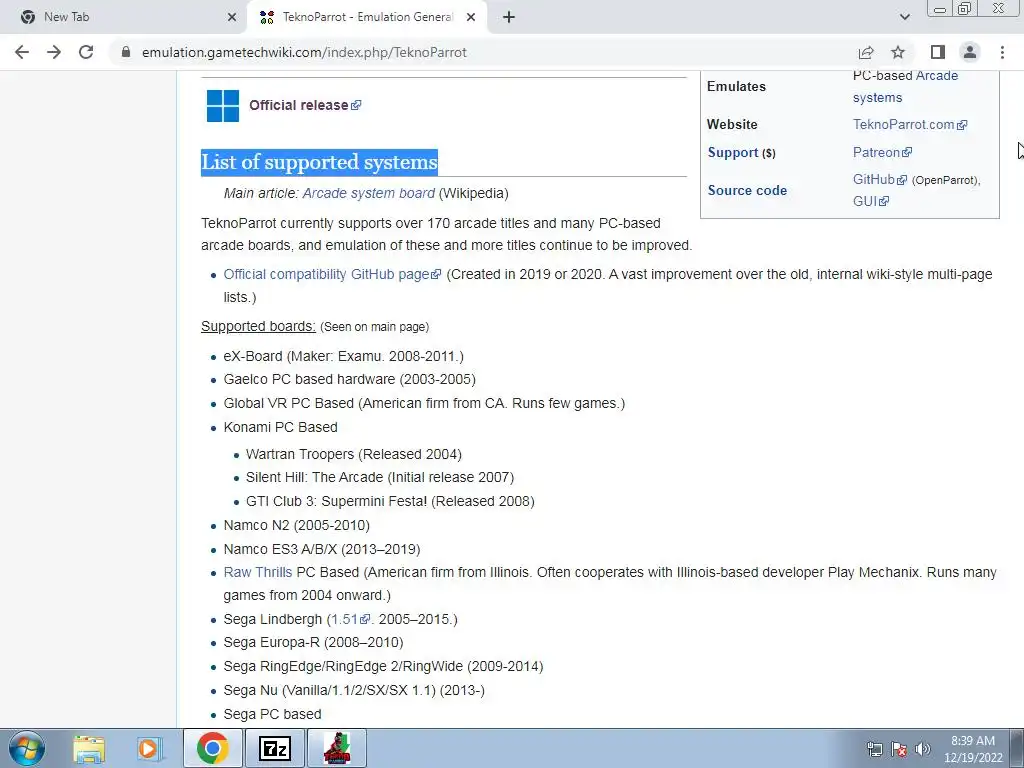The image size is (1024, 768).
Task: Click volume speaker tray icon
Action: click(923, 749)
